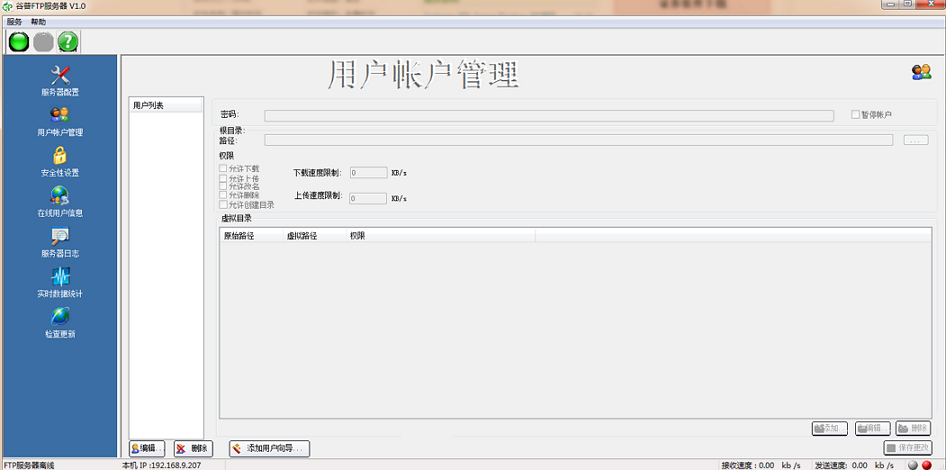Open 服务器日志 magnifier icon

click(x=60, y=235)
